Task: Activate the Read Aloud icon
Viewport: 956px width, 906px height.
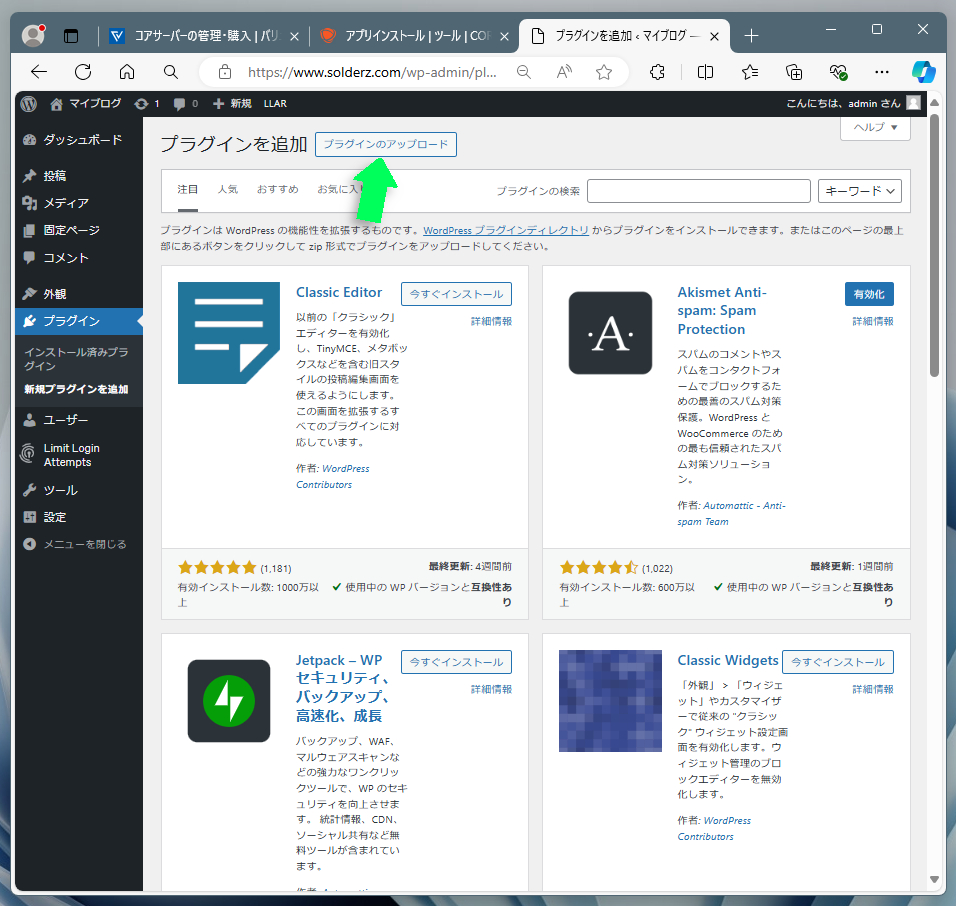Action: pos(564,72)
